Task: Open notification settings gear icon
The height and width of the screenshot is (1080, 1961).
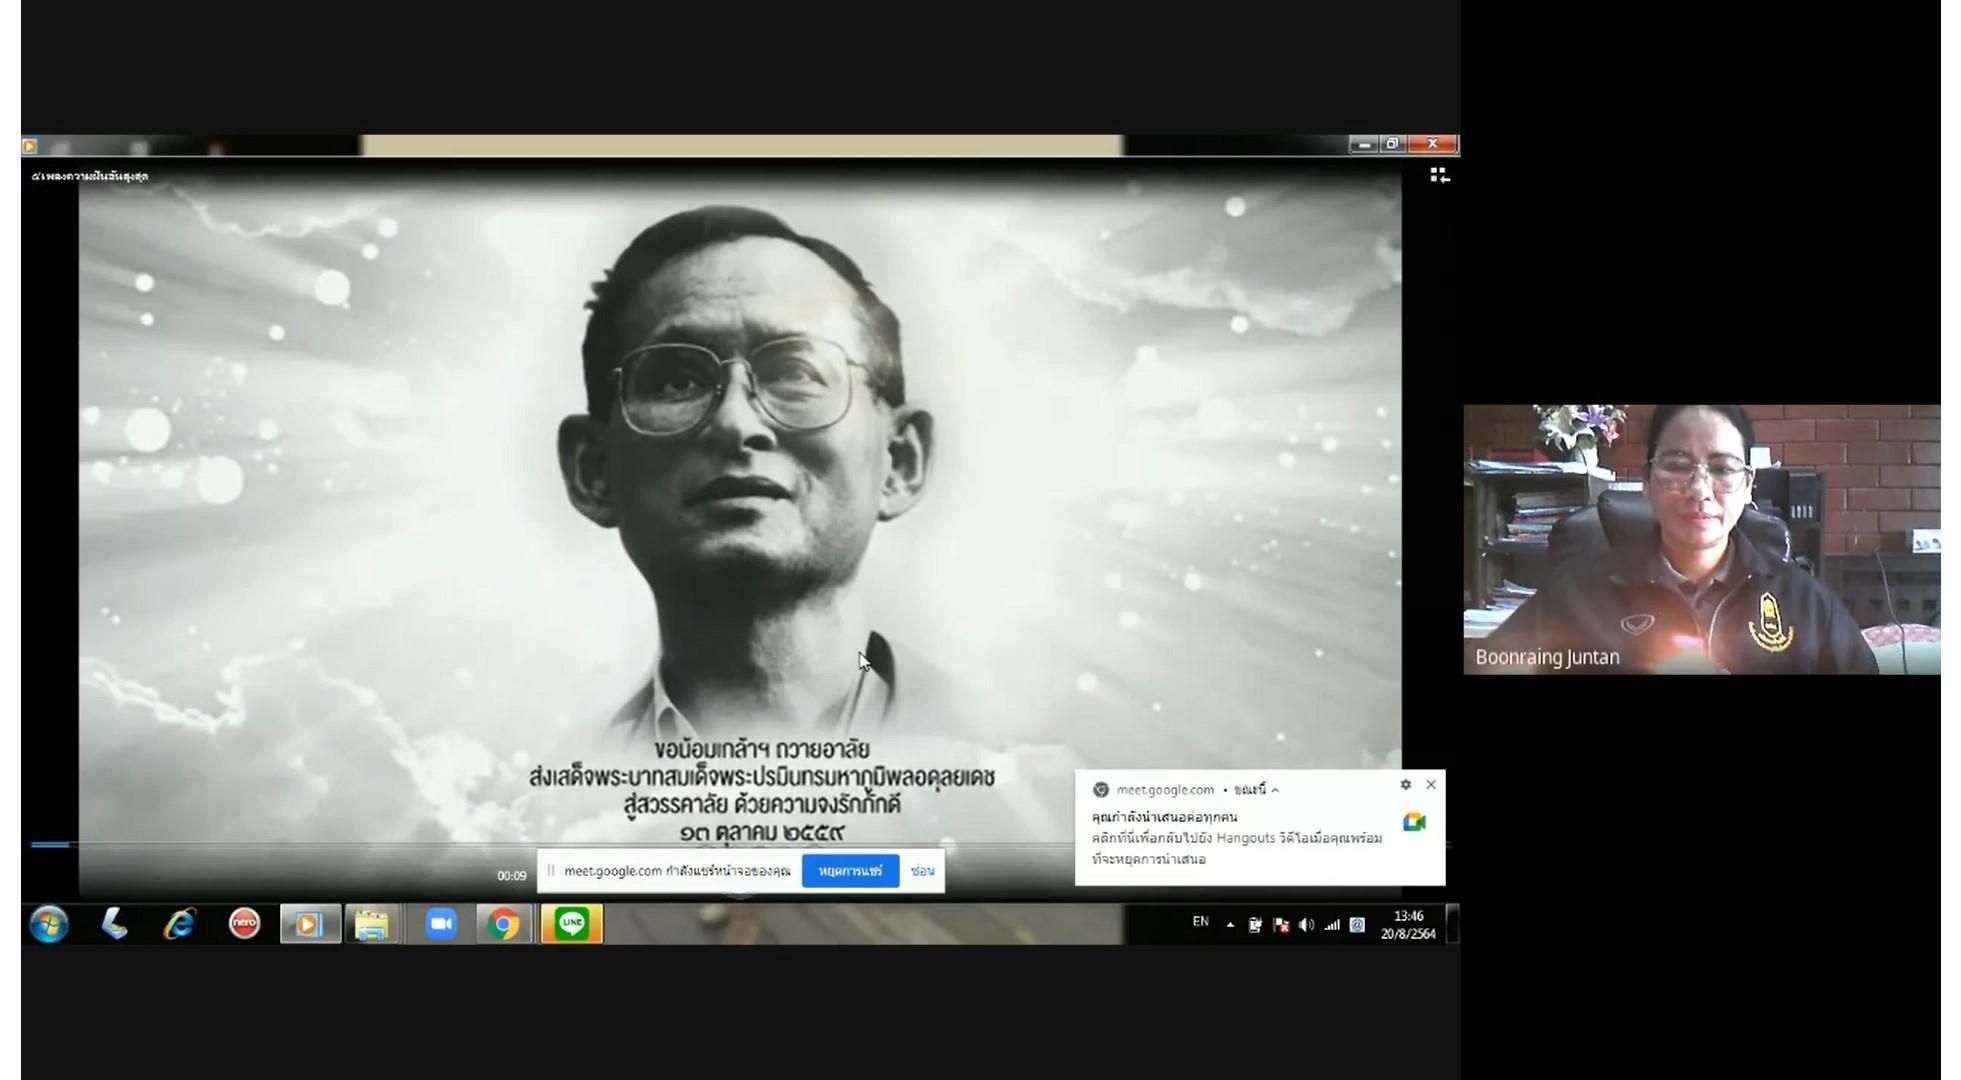Action: click(x=1405, y=785)
